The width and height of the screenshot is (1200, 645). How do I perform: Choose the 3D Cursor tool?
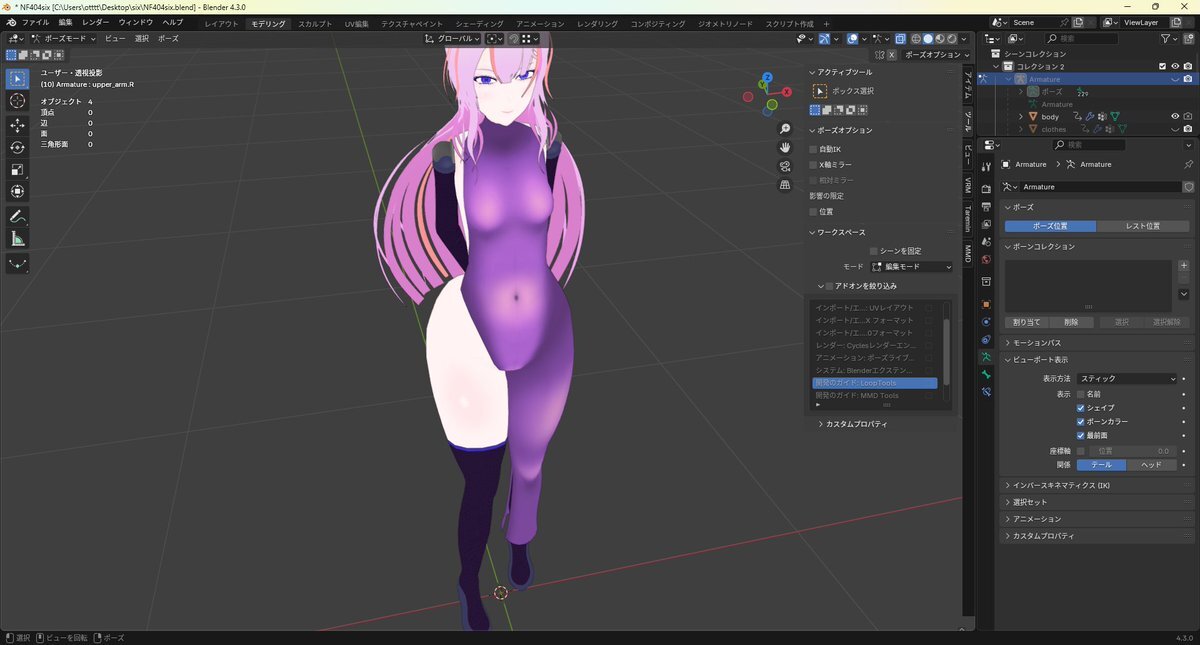point(17,101)
